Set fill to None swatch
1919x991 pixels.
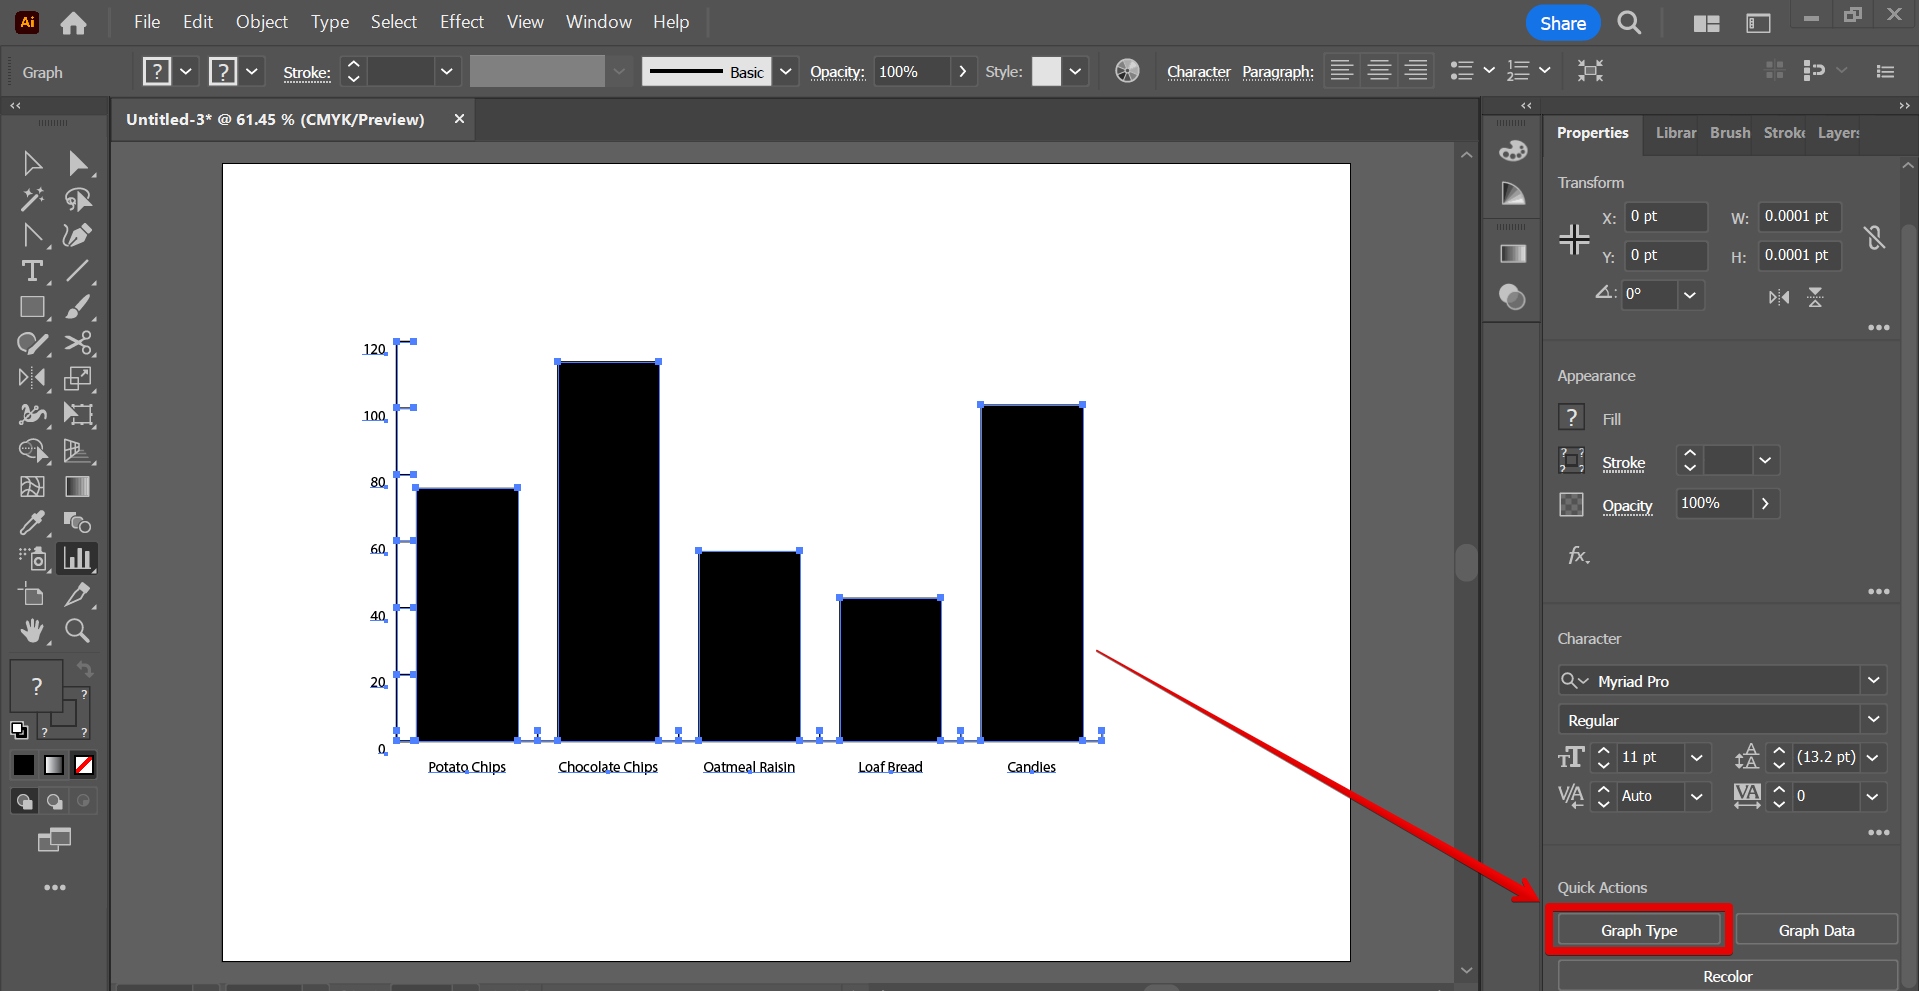pyautogui.click(x=84, y=765)
